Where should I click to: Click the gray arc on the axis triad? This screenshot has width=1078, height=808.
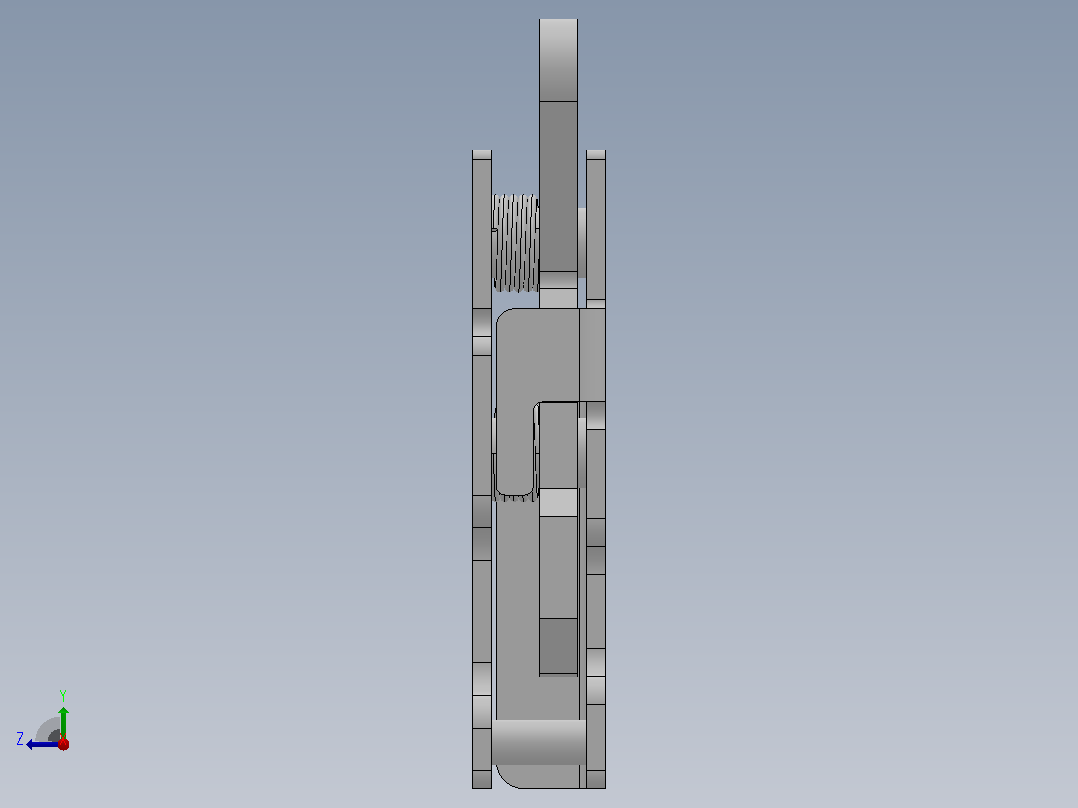(x=47, y=729)
